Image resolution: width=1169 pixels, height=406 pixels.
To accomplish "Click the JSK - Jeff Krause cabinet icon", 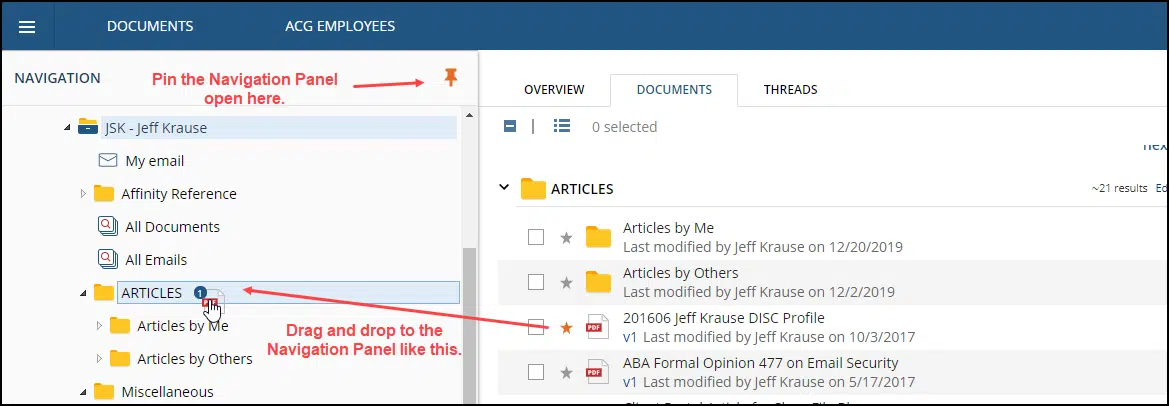I will pos(88,127).
